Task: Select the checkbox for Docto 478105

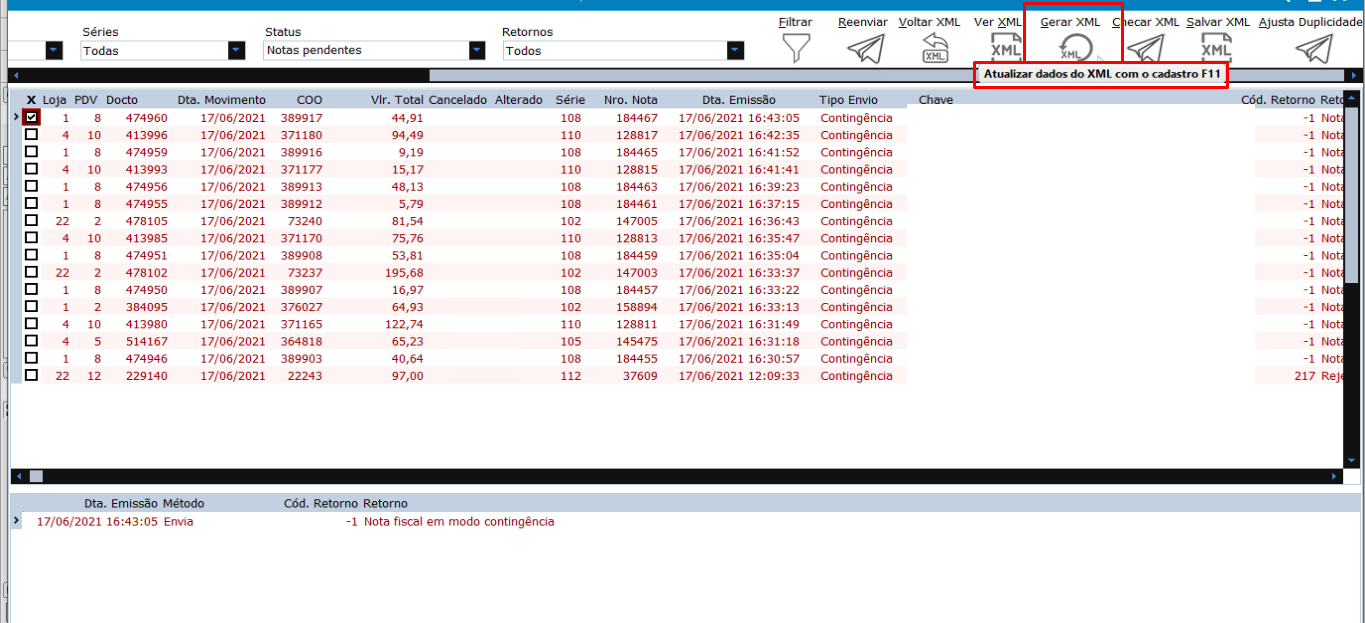Action: tap(32, 220)
